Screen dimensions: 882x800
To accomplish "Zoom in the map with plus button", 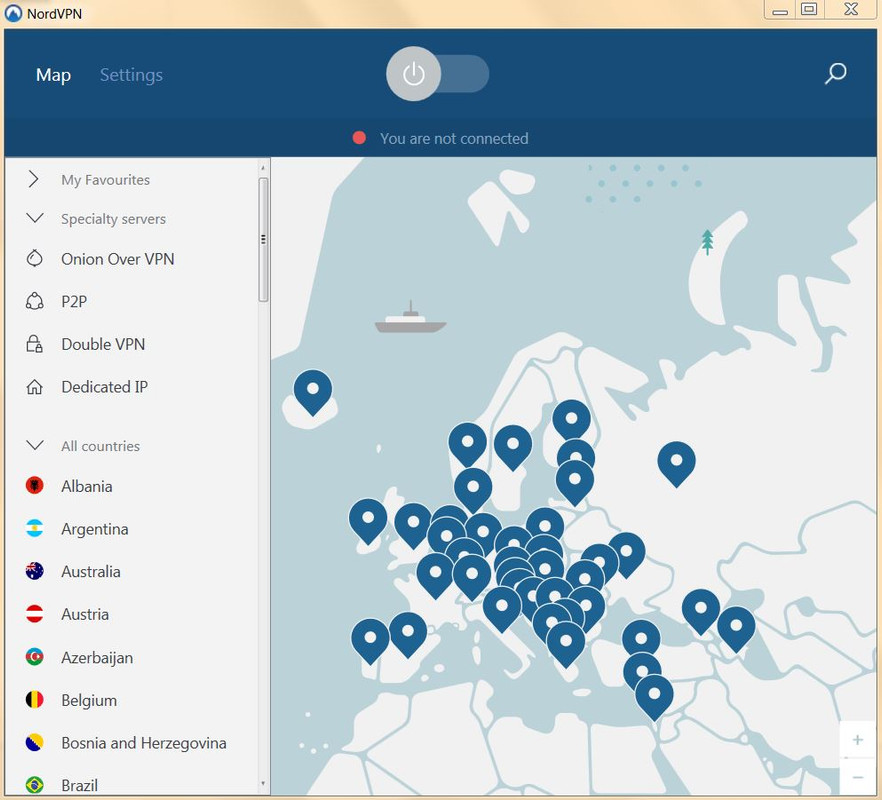I will pyautogui.click(x=857, y=739).
